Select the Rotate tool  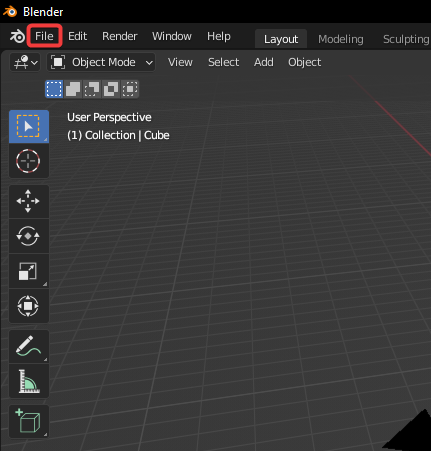(x=29, y=236)
